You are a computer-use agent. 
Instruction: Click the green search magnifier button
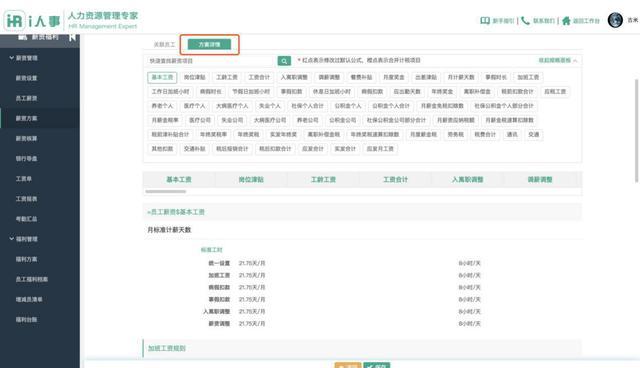click(284, 61)
